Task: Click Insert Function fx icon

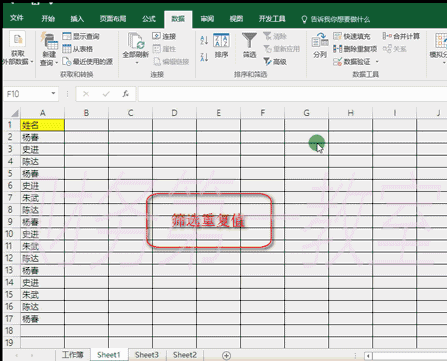Action: pos(125,94)
